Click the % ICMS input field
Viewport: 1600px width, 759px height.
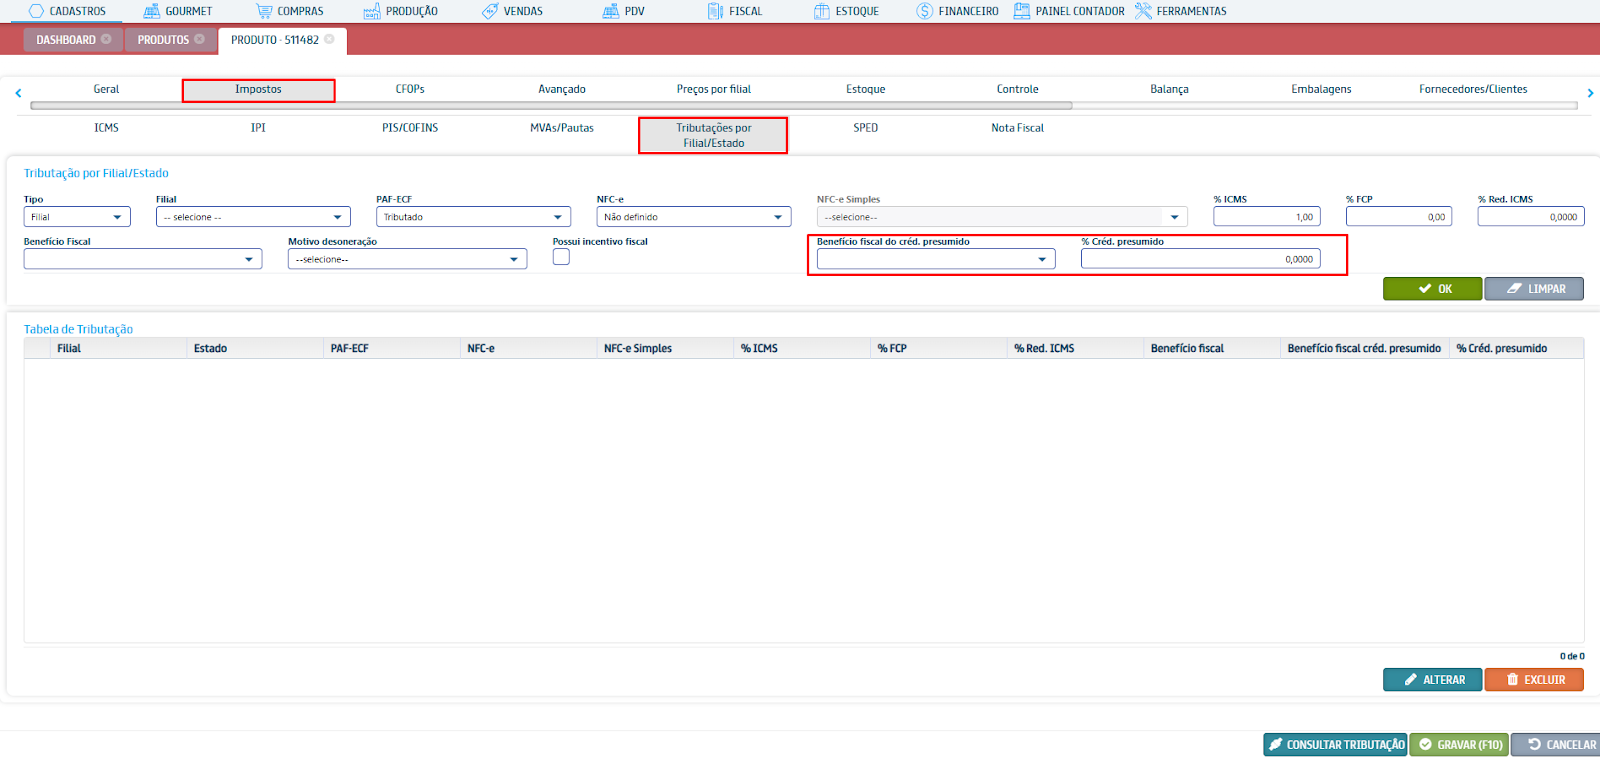click(x=1267, y=217)
